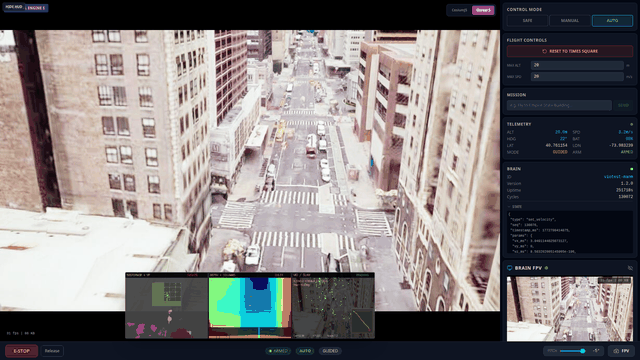Click the HIDE HUD button

click(x=14, y=7)
